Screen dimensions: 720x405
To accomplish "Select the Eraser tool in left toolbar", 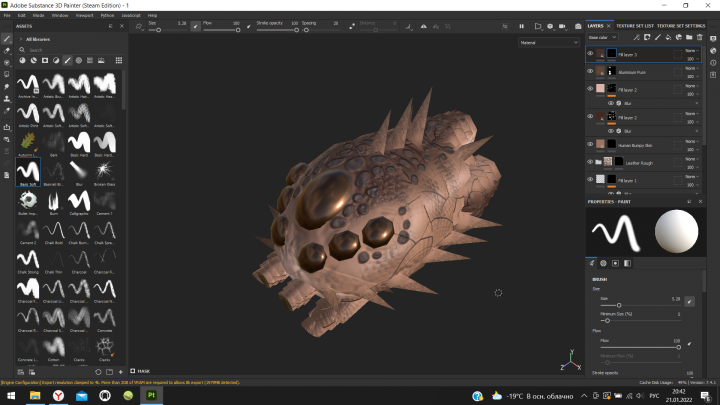I will tap(7, 51).
